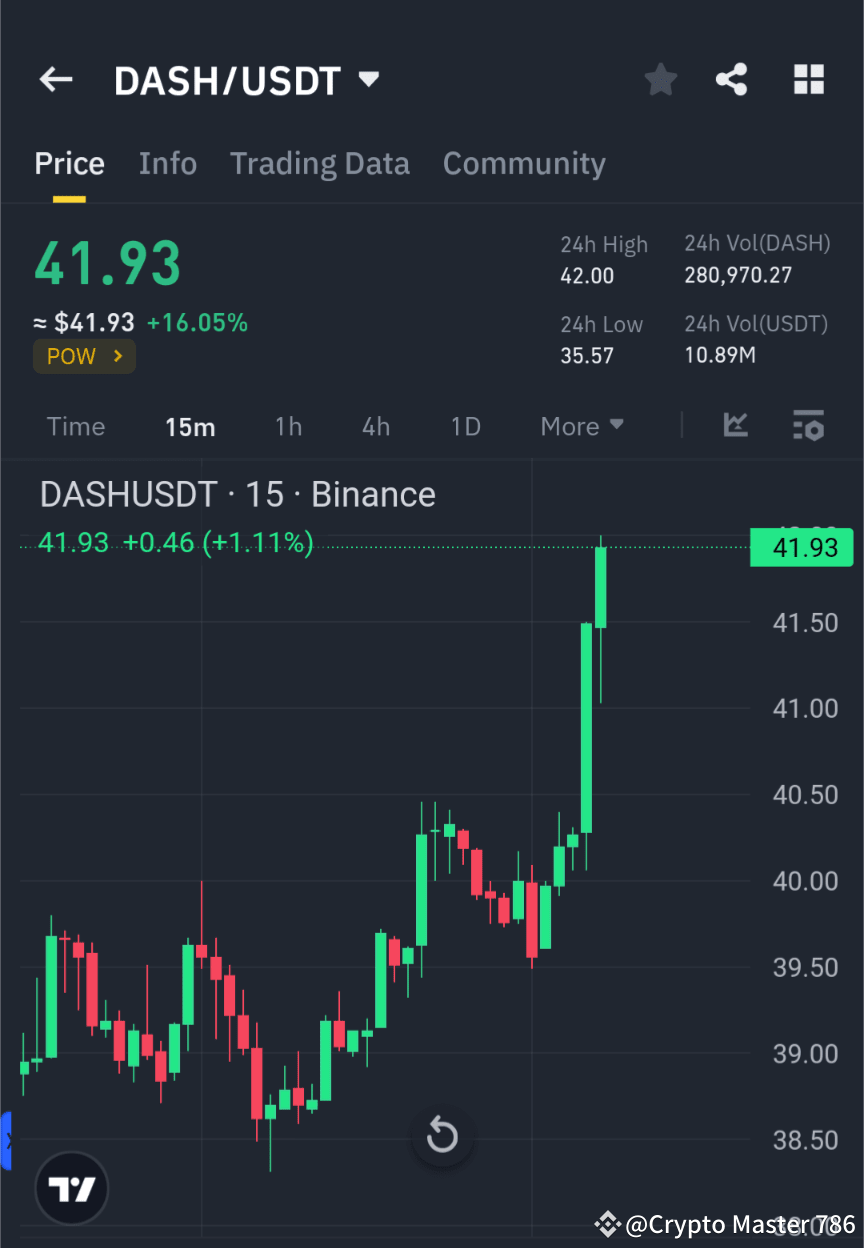864x1248 pixels.
Task: Select the 1h timeframe
Action: 288,426
